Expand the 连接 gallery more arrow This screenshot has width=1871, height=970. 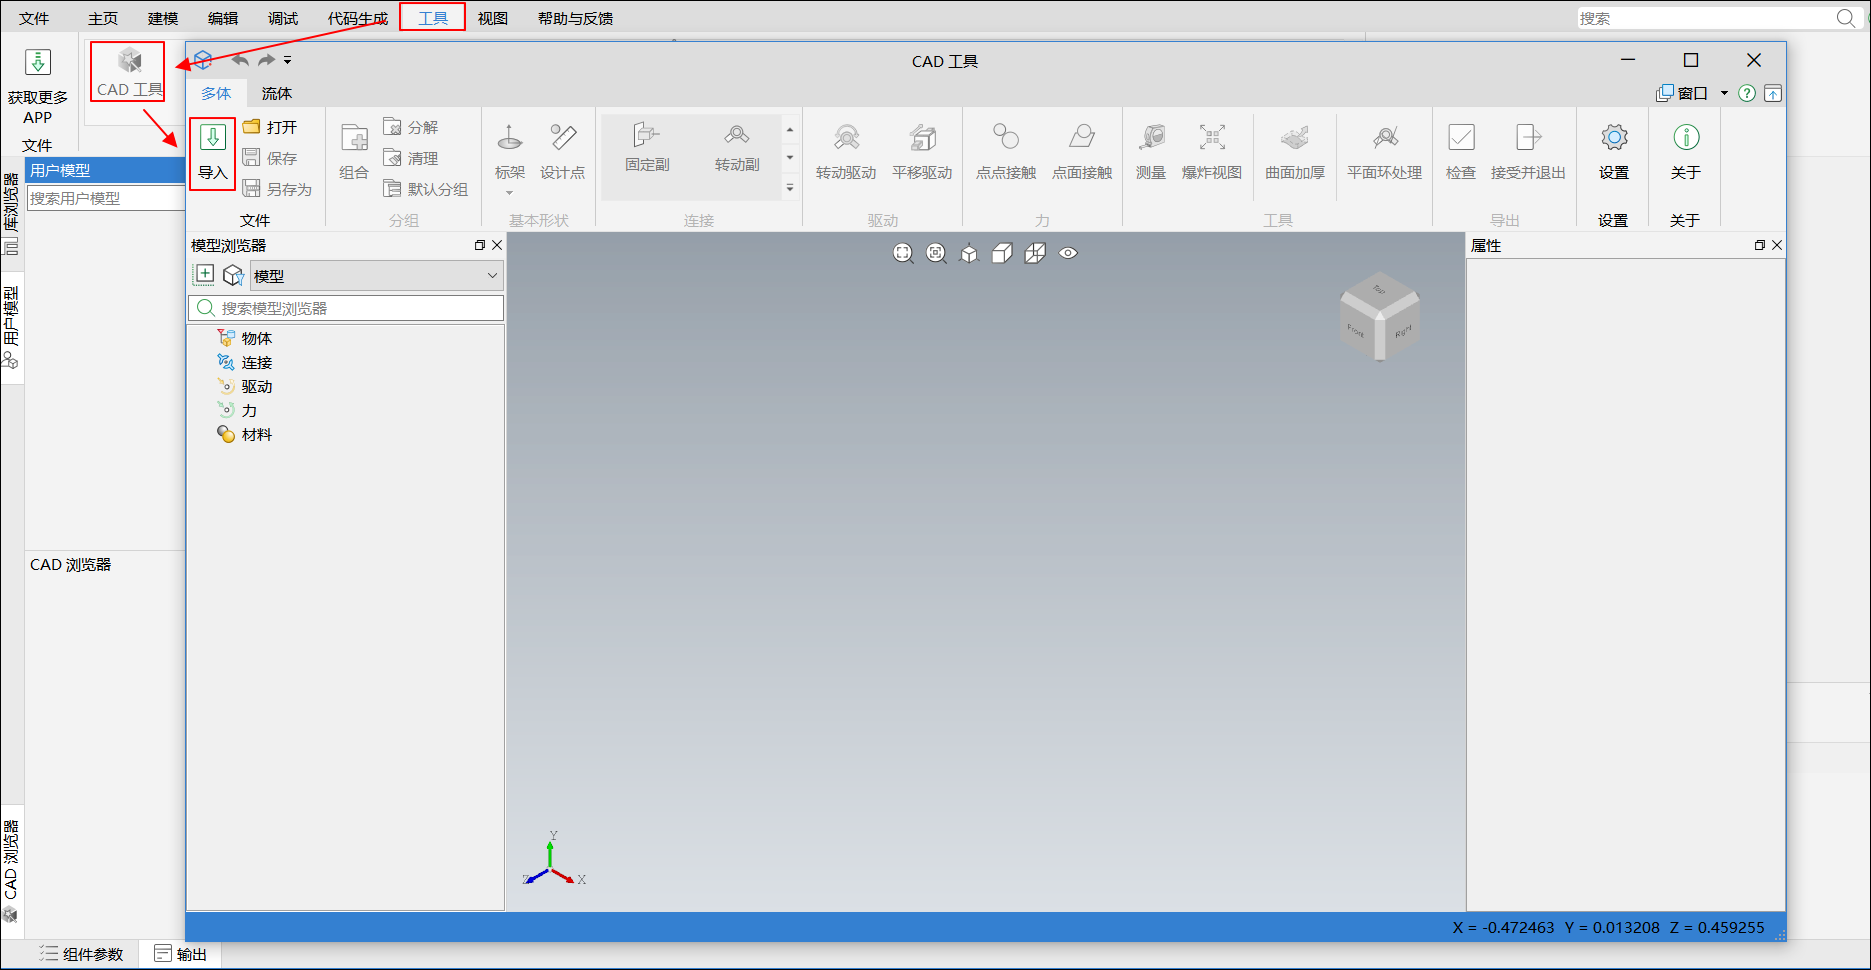tap(790, 188)
